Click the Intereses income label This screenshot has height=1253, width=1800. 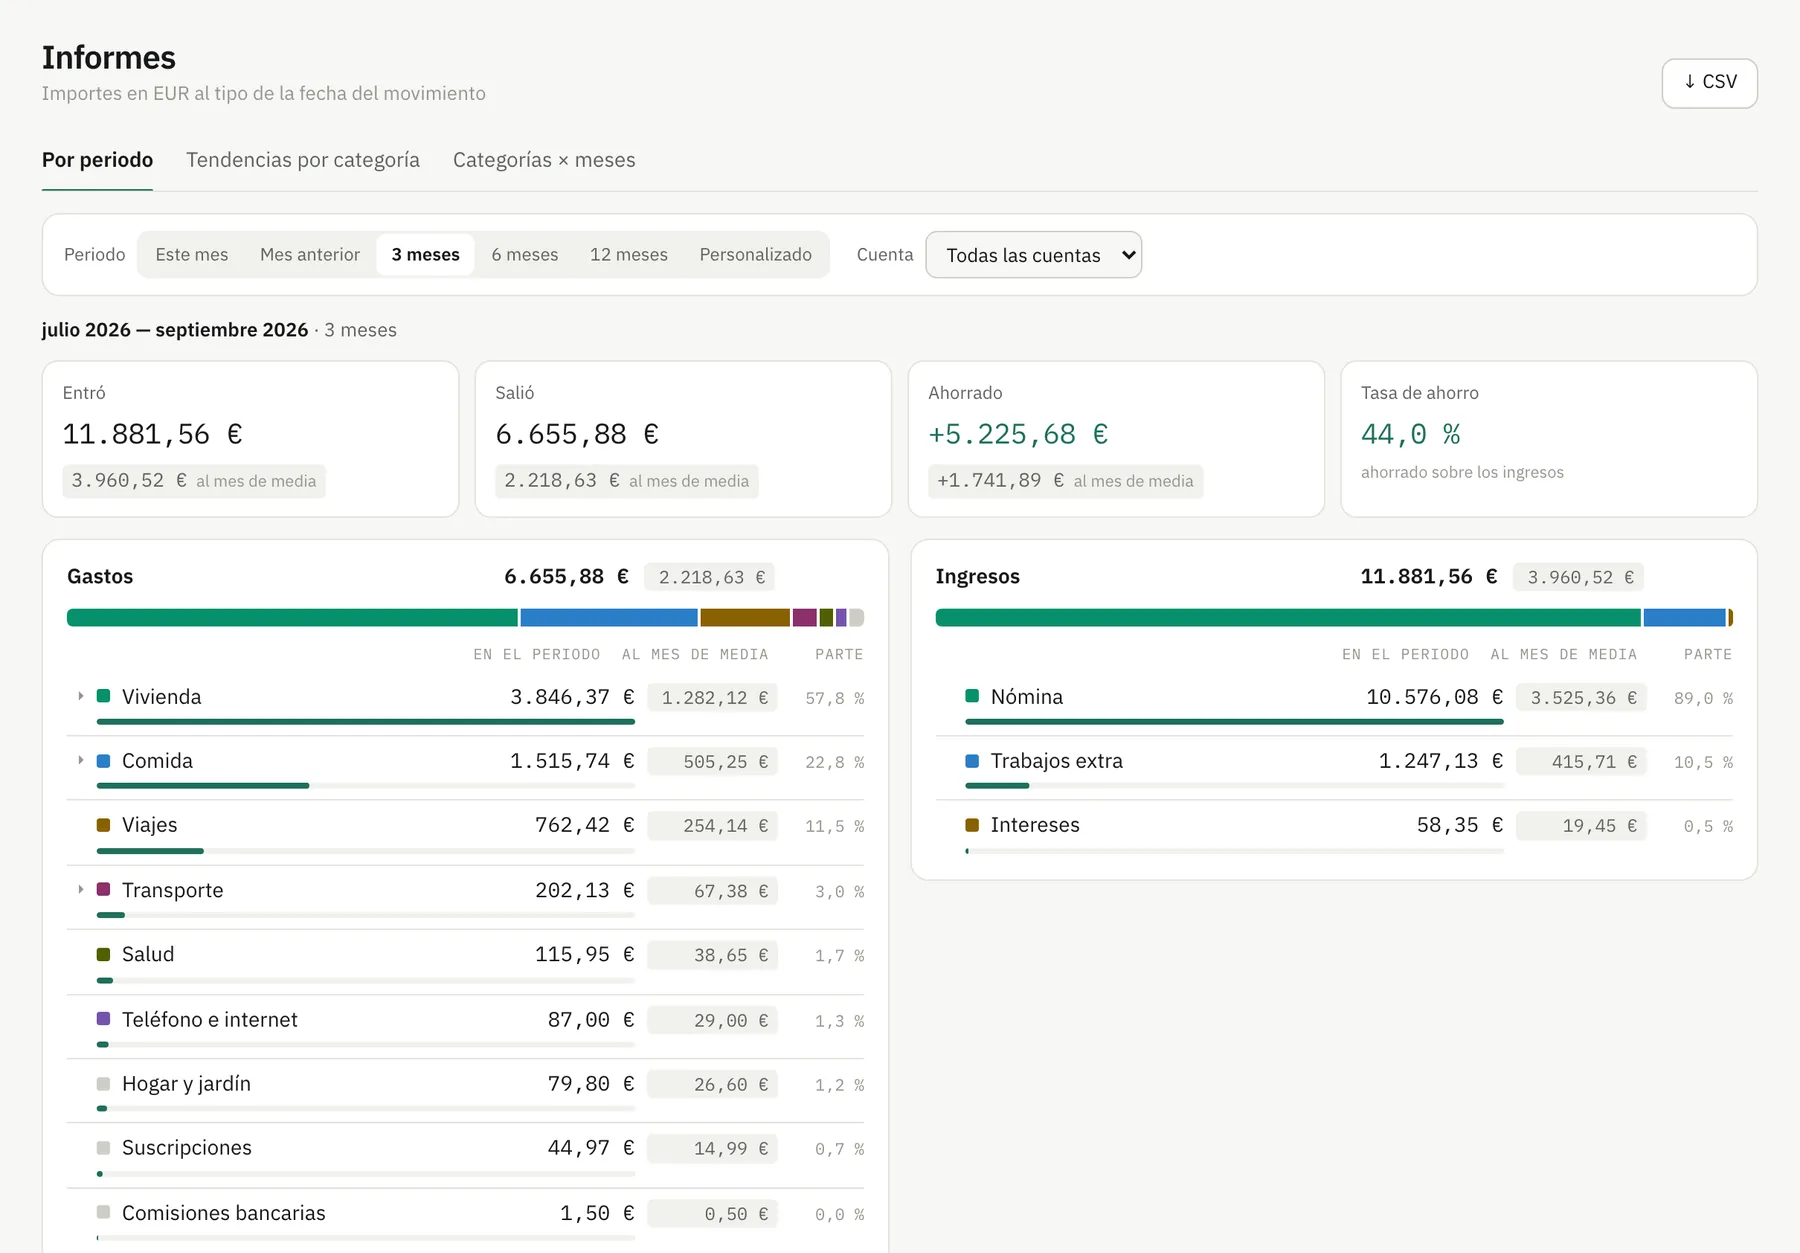[1035, 825]
